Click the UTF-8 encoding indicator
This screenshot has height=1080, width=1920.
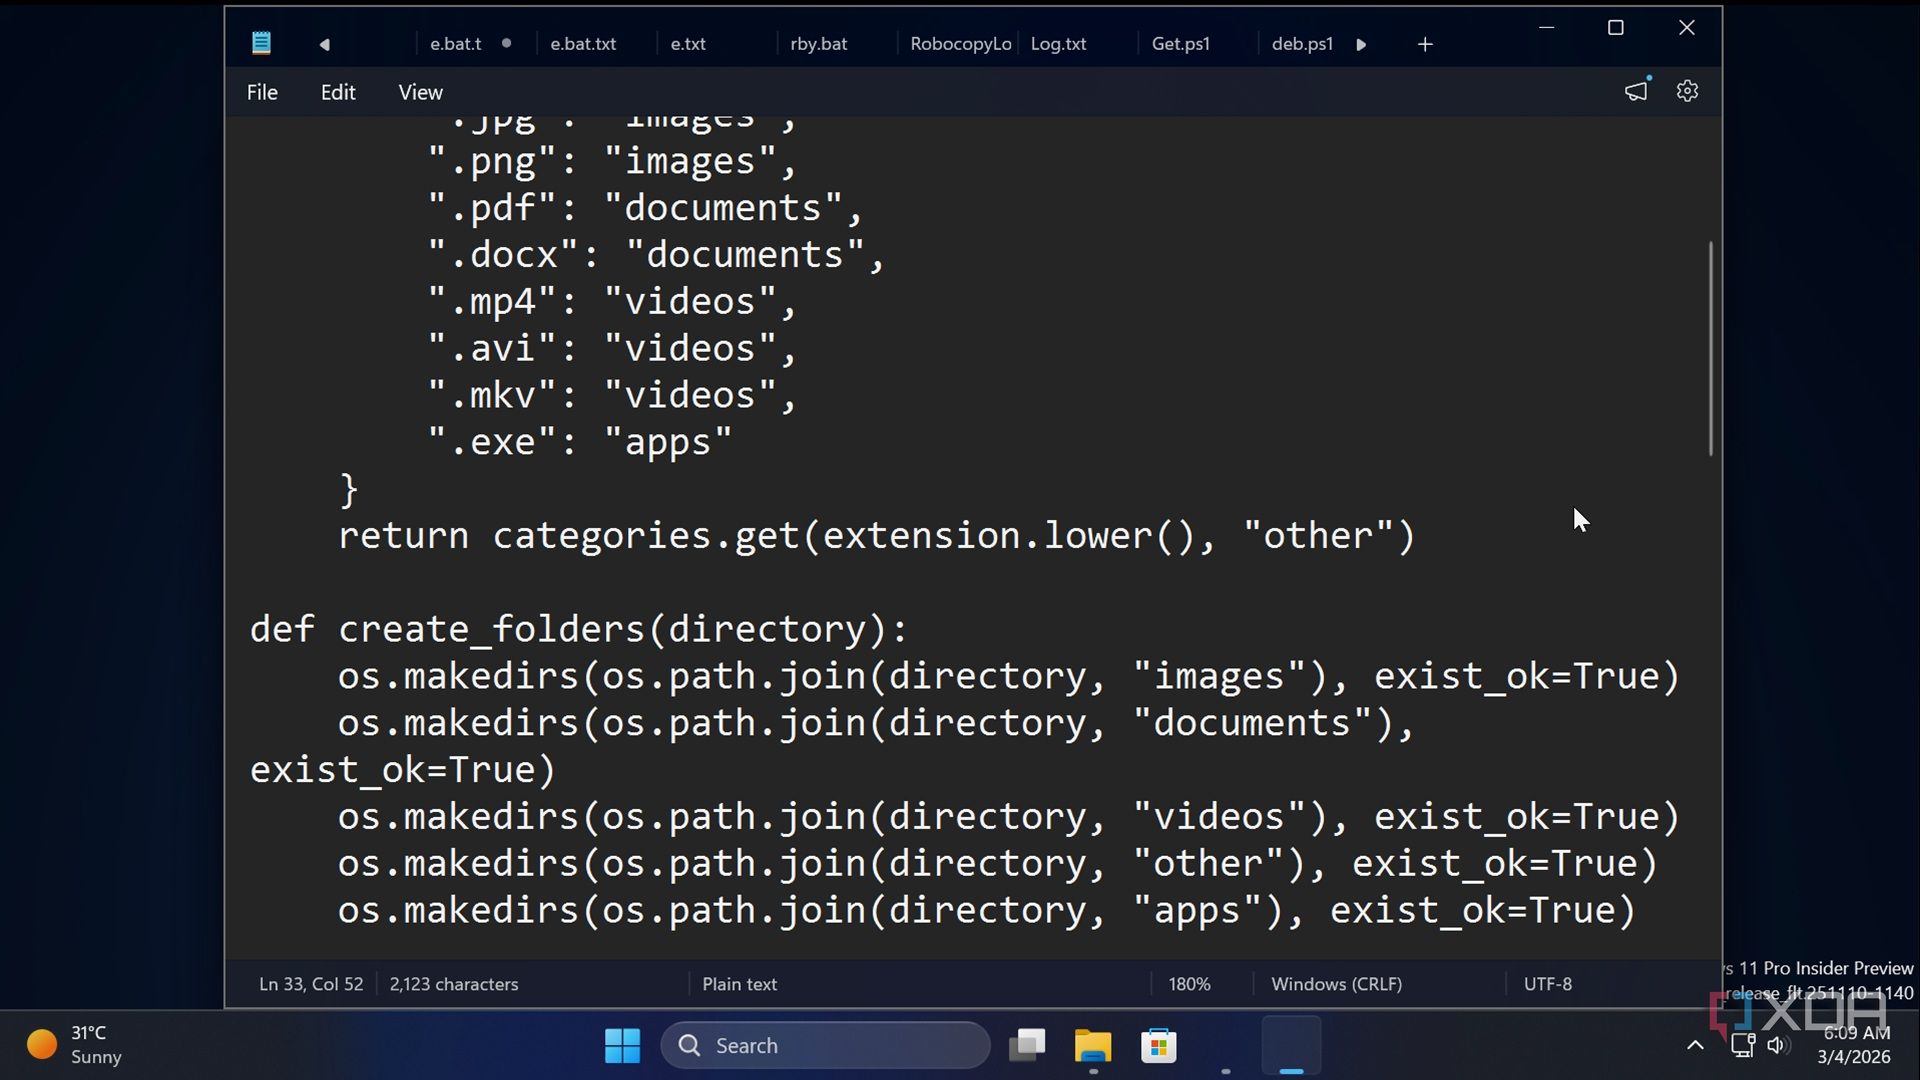tap(1547, 984)
